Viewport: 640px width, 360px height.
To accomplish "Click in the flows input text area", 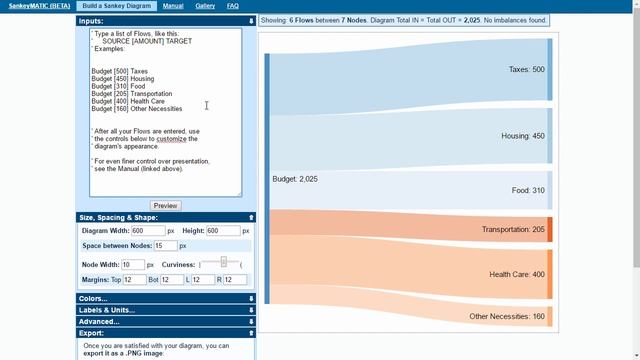I will [x=166, y=113].
